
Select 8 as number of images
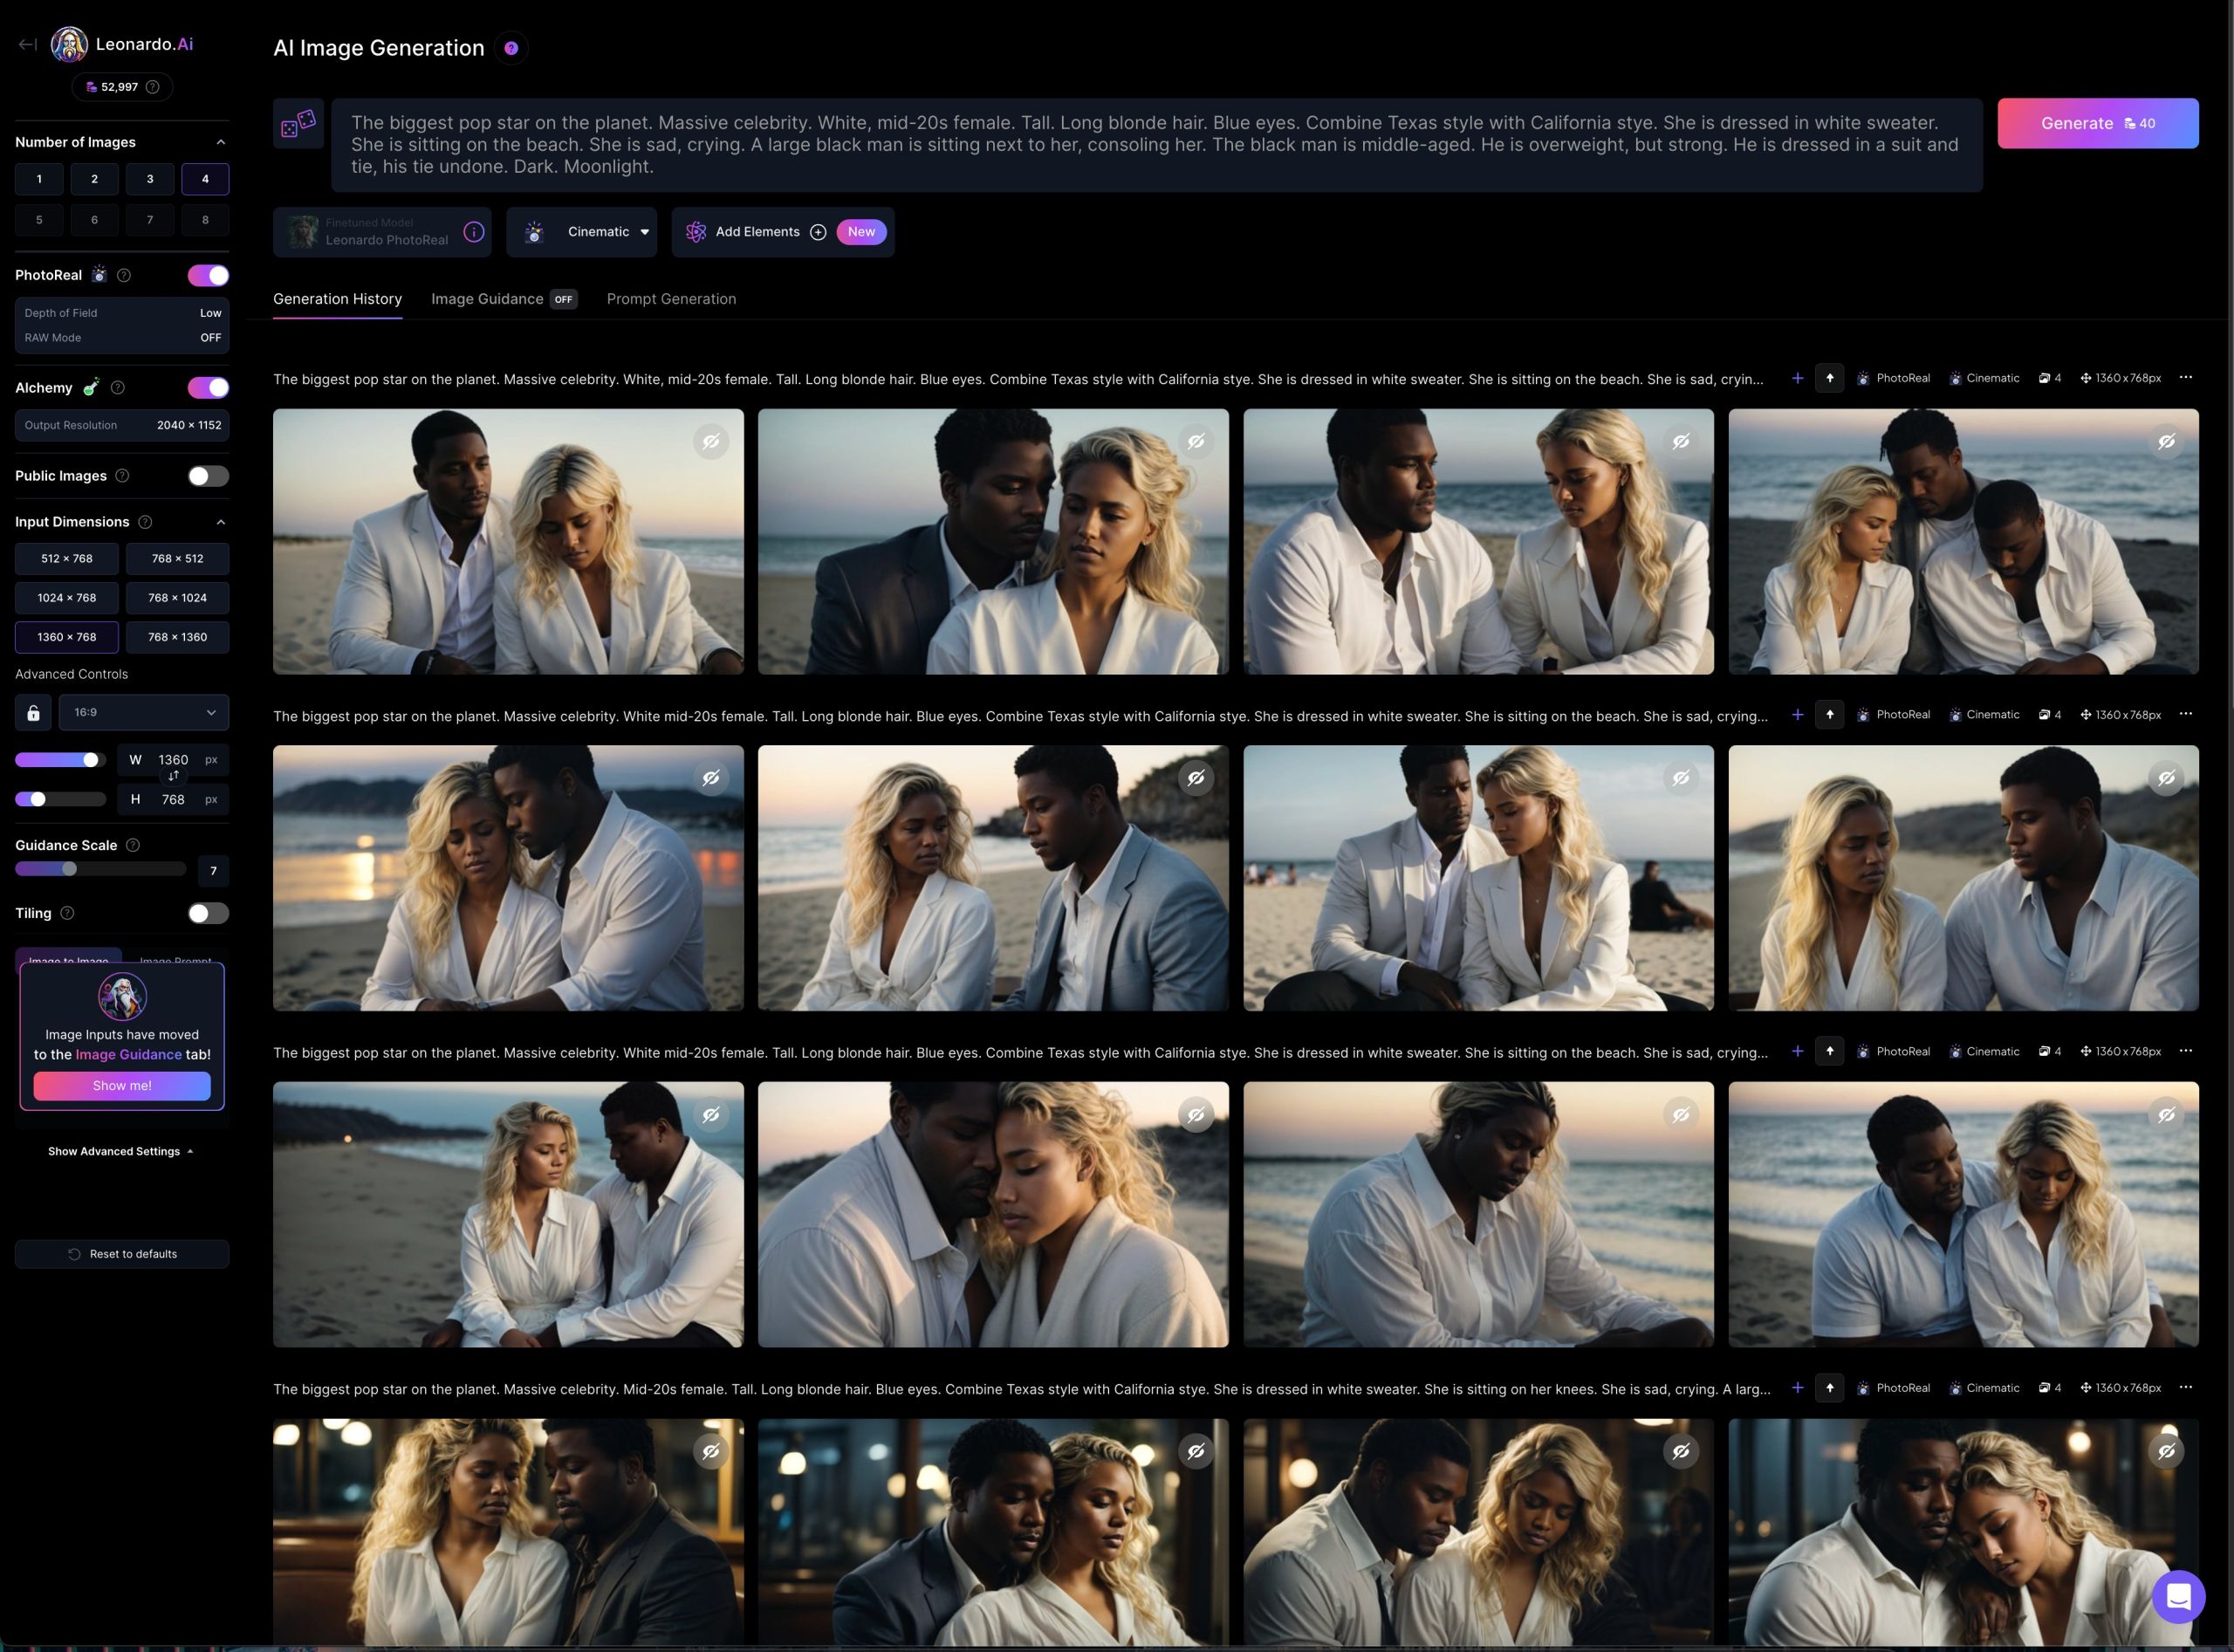coord(205,220)
